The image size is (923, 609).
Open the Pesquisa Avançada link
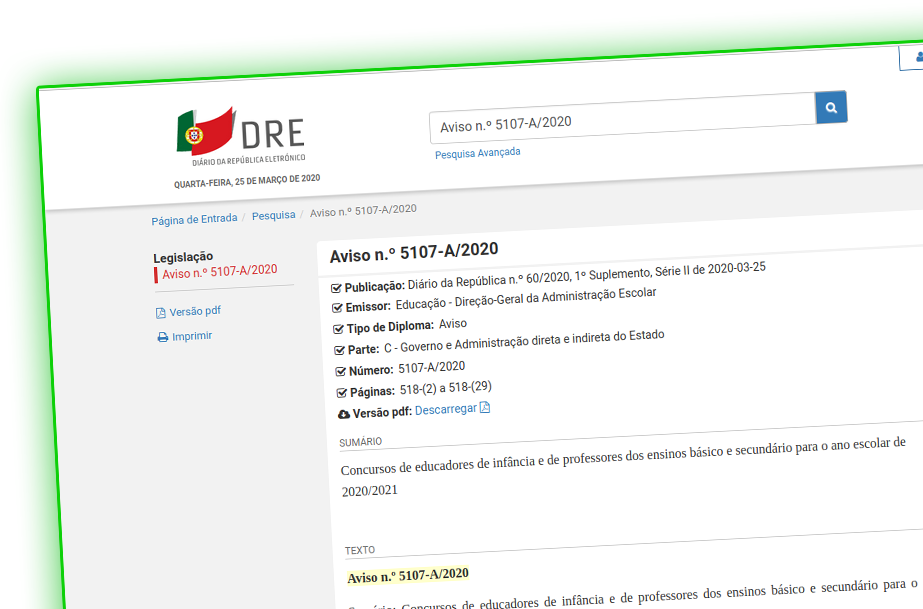(x=477, y=152)
